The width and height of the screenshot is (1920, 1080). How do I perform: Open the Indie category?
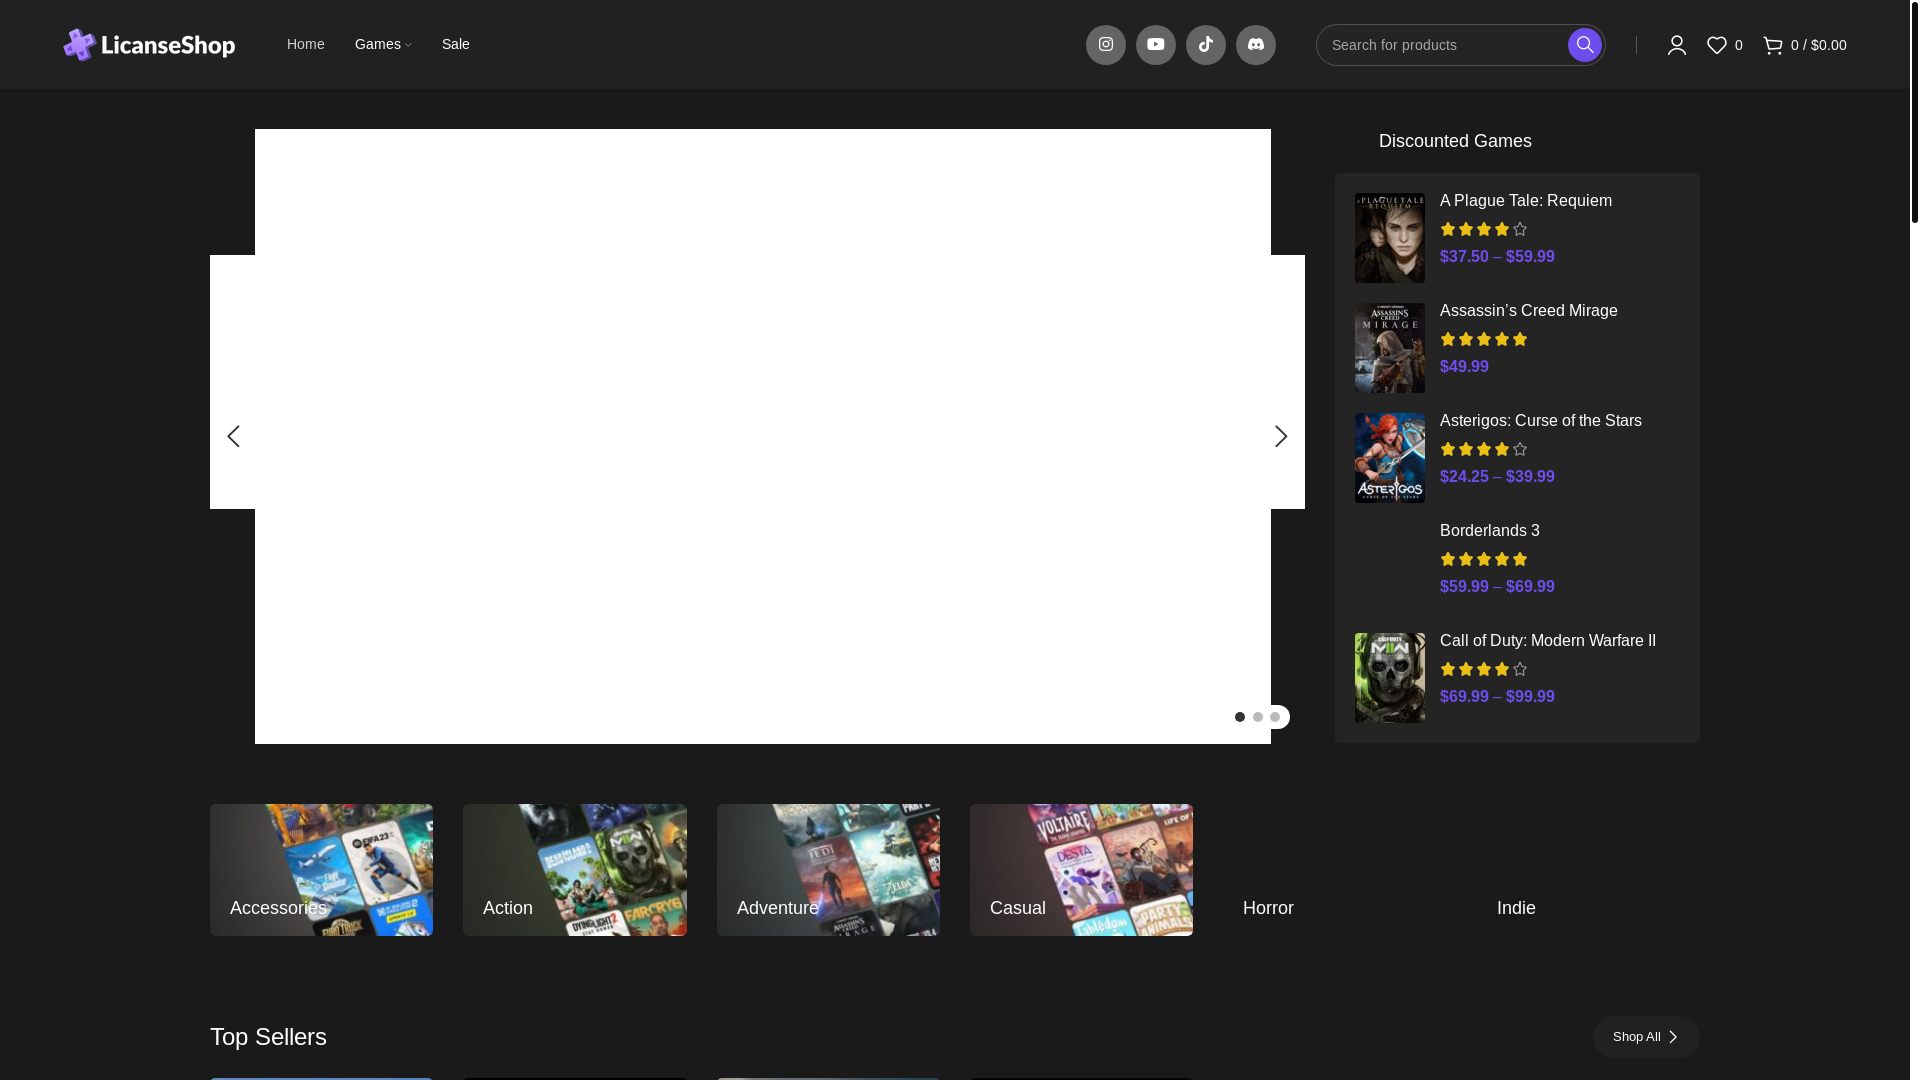pyautogui.click(x=1588, y=870)
